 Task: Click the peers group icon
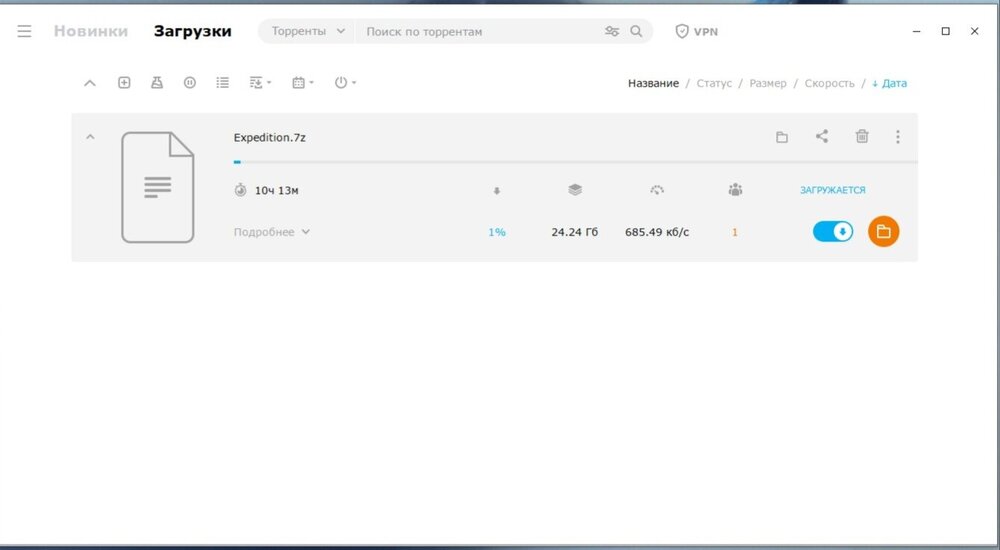735,190
